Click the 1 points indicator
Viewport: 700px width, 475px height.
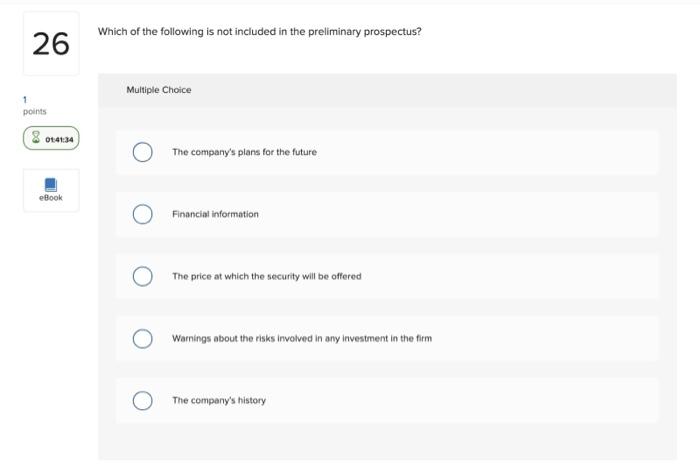click(x=26, y=100)
